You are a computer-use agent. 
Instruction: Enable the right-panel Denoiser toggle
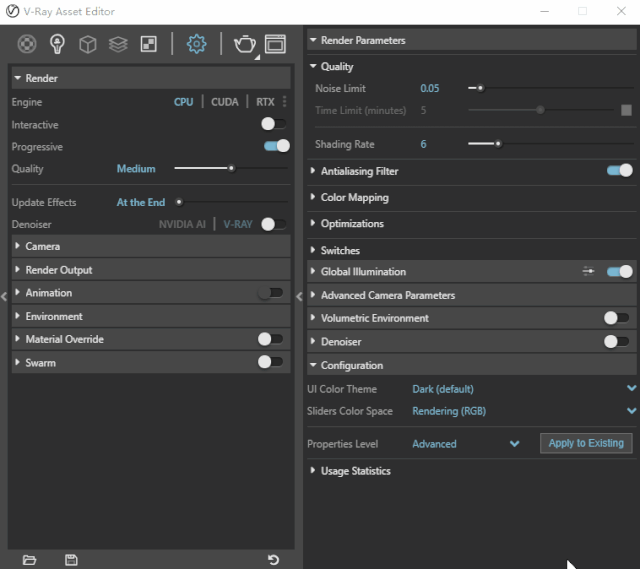pyautogui.click(x=617, y=342)
